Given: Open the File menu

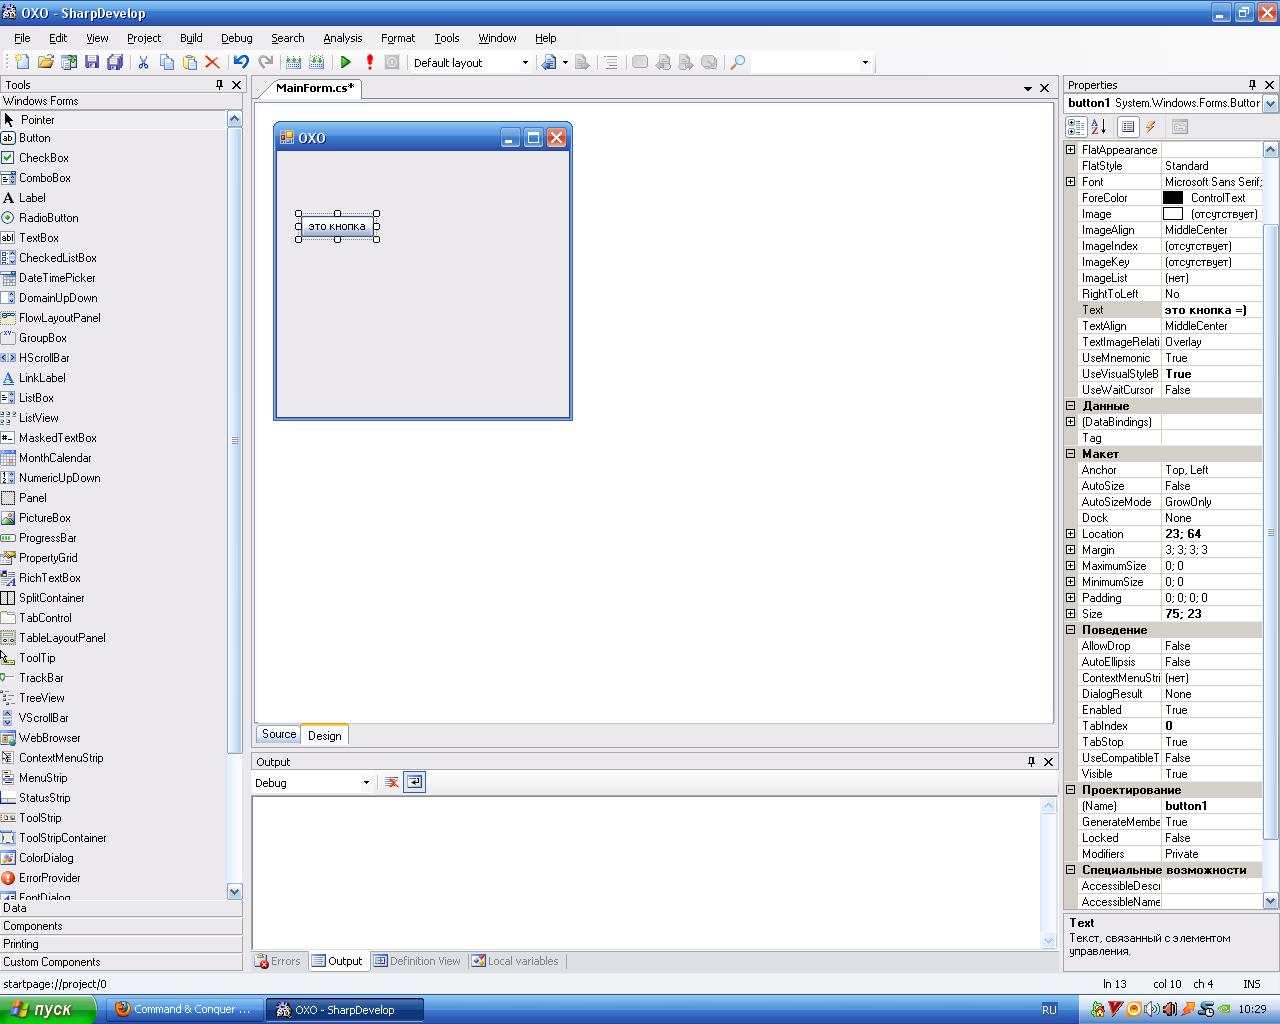Looking at the screenshot, I should click(22, 38).
